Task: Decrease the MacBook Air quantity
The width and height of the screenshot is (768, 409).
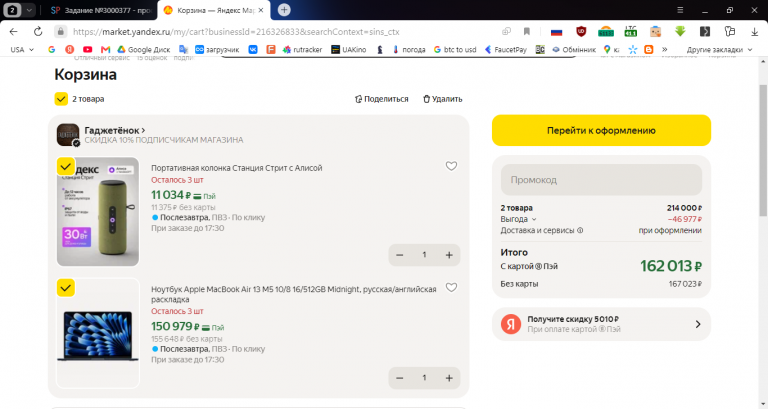Action: click(400, 378)
